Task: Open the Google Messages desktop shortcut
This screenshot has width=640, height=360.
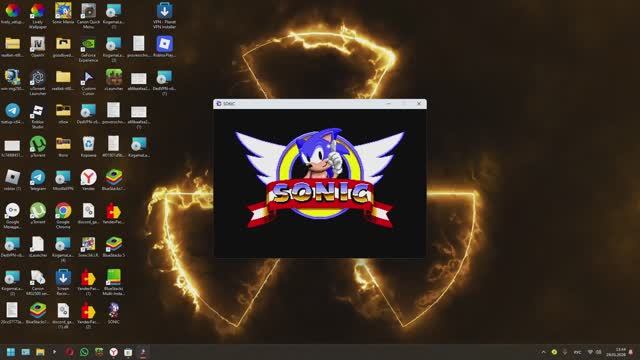Action: tap(12, 211)
